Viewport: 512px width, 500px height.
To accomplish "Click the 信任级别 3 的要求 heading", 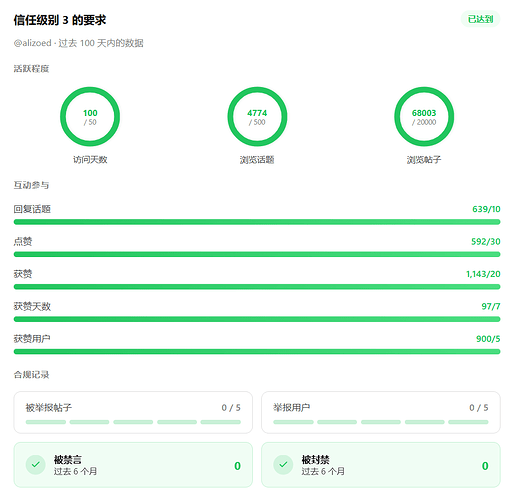I will coord(60,20).
